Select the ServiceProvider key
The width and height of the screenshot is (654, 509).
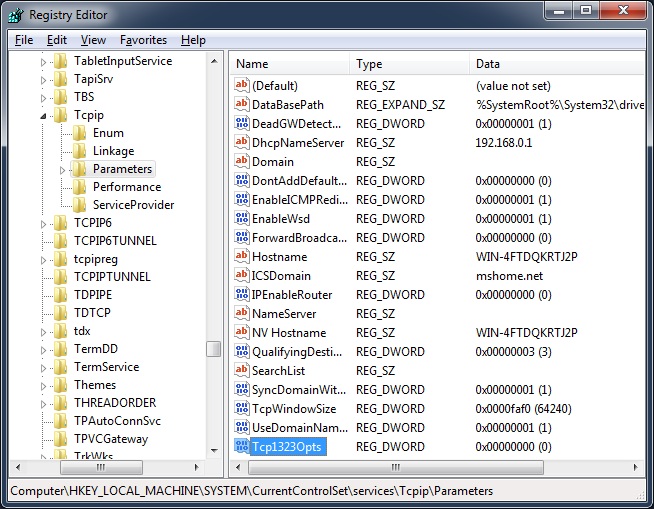133,205
